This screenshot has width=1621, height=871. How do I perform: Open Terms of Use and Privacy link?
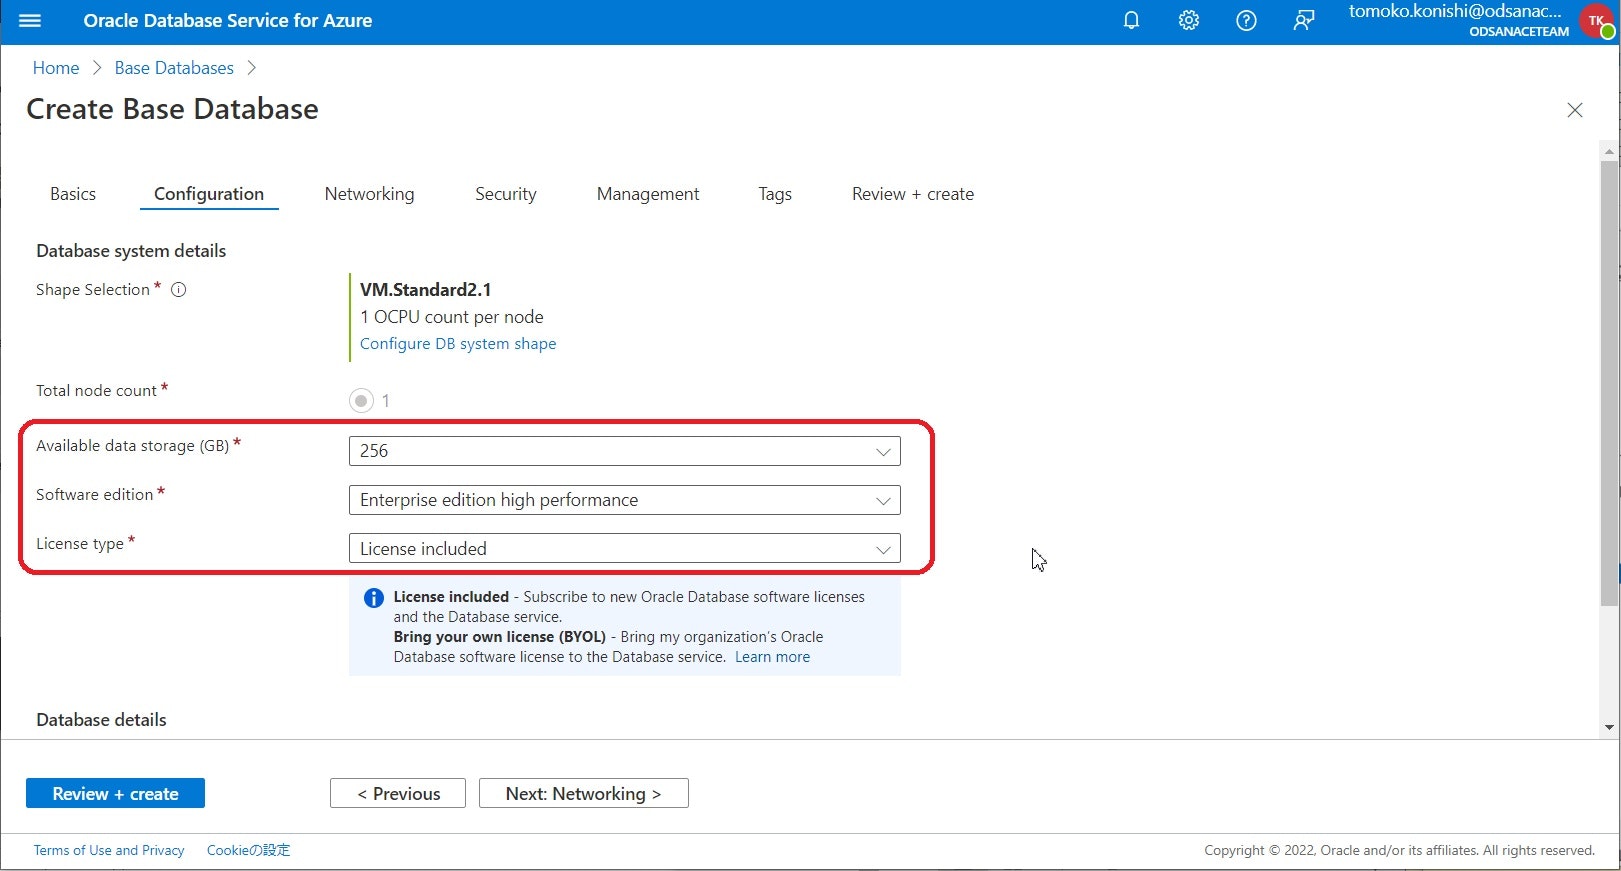[x=109, y=850]
